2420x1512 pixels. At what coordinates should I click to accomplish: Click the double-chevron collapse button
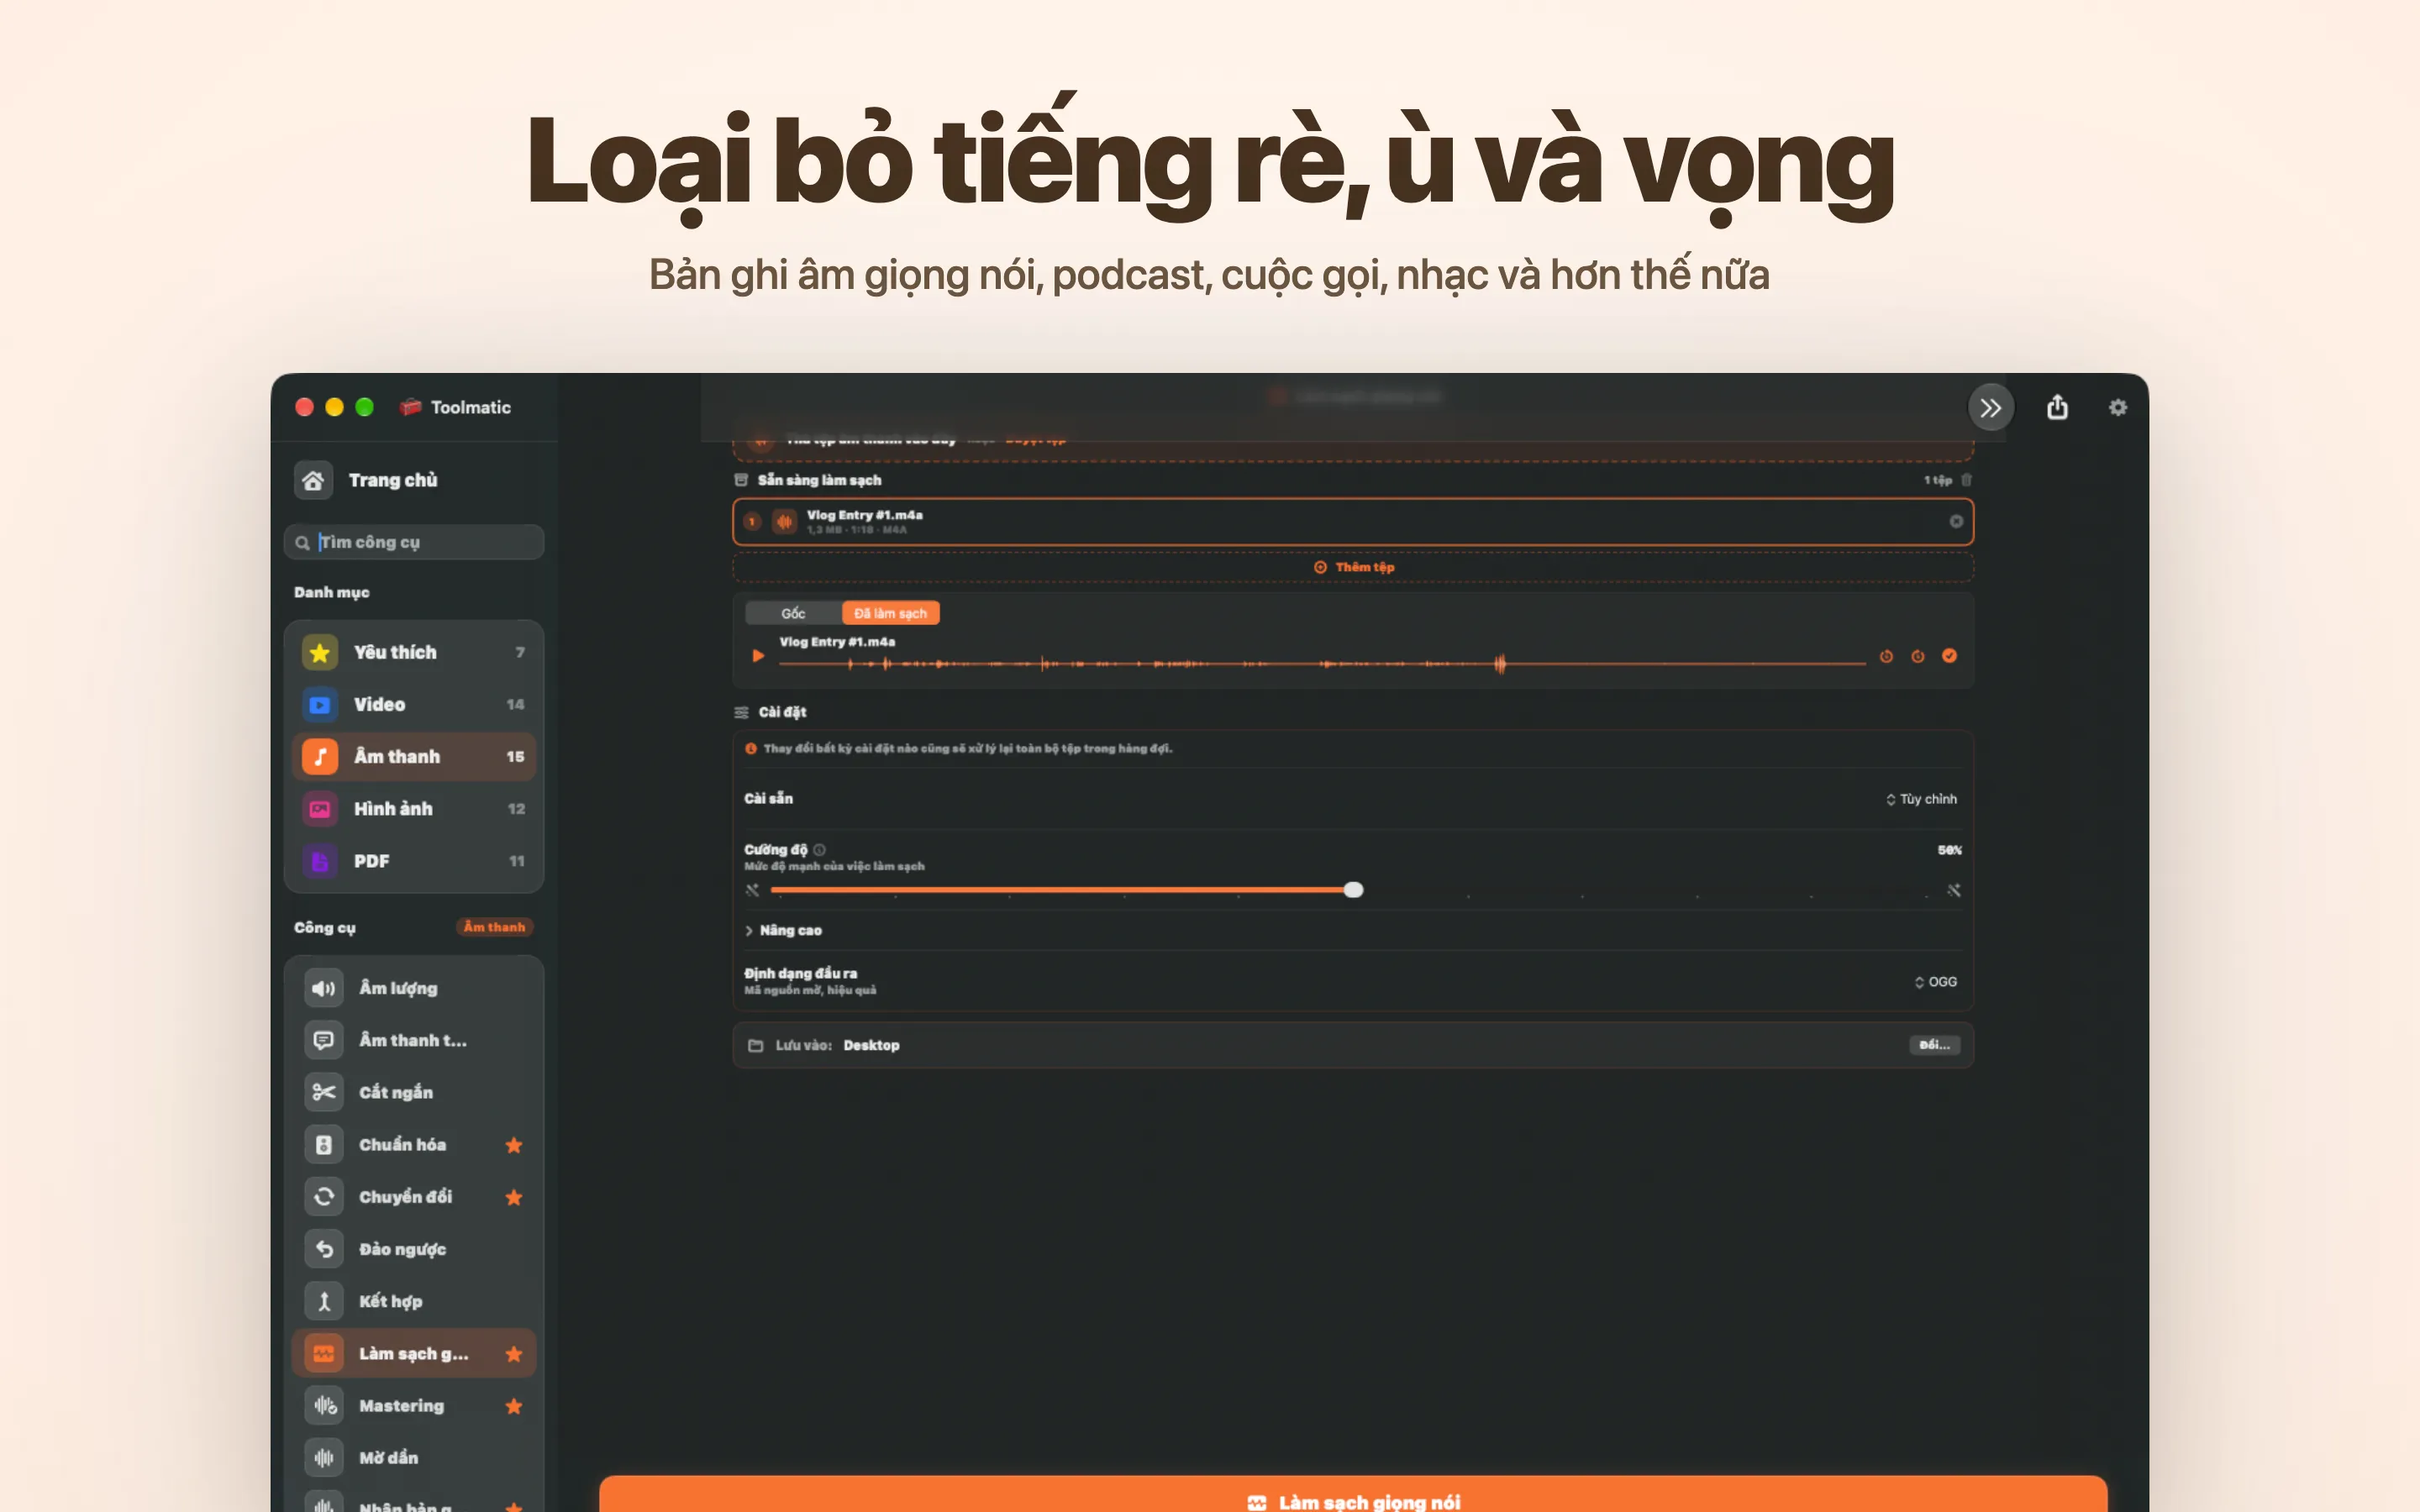click(1990, 407)
